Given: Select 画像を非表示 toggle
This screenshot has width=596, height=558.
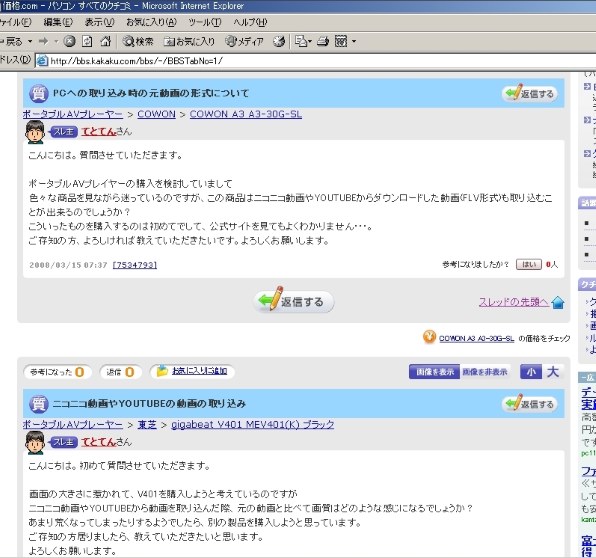Looking at the screenshot, I should tap(485, 372).
